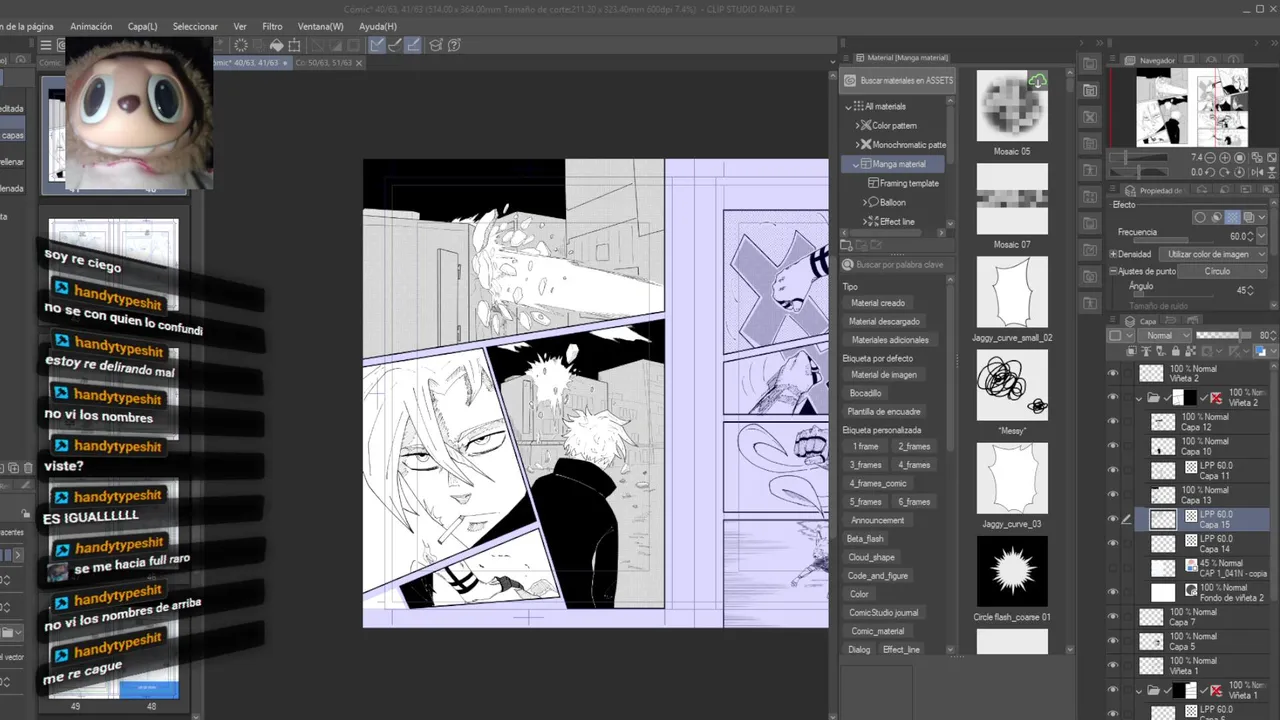
Task: Collapse the Ajustes de punto section
Action: click(x=1113, y=271)
